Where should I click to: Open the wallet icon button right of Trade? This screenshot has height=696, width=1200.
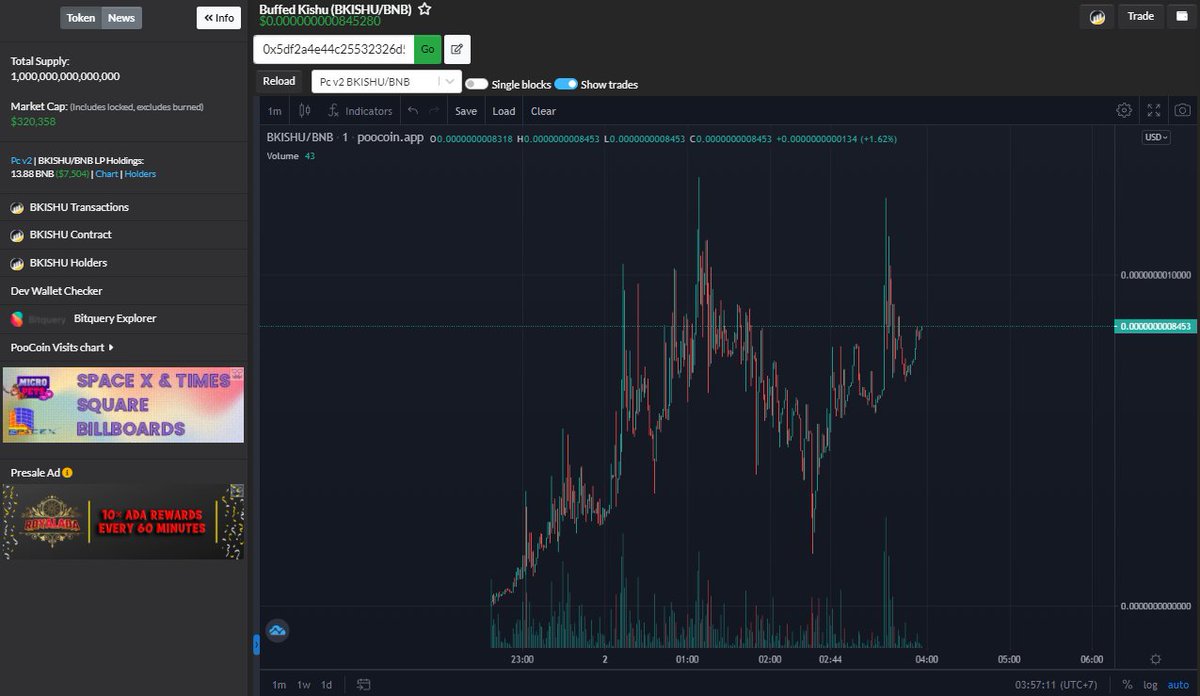pyautogui.click(x=1181, y=17)
